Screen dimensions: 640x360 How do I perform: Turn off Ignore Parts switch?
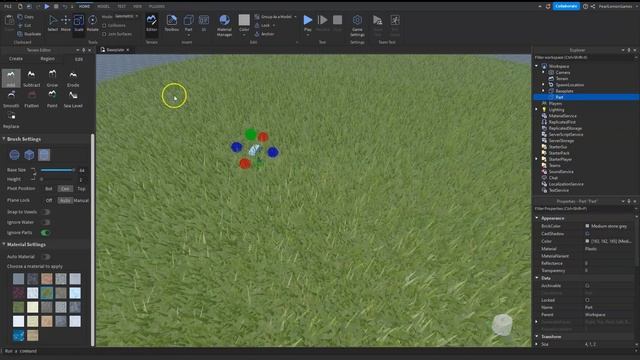(x=45, y=233)
